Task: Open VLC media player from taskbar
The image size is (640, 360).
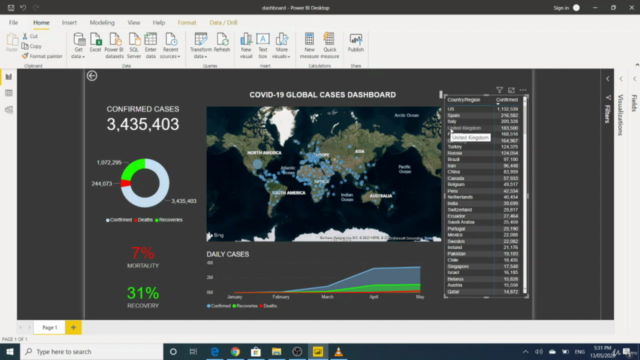Action: coord(338,351)
